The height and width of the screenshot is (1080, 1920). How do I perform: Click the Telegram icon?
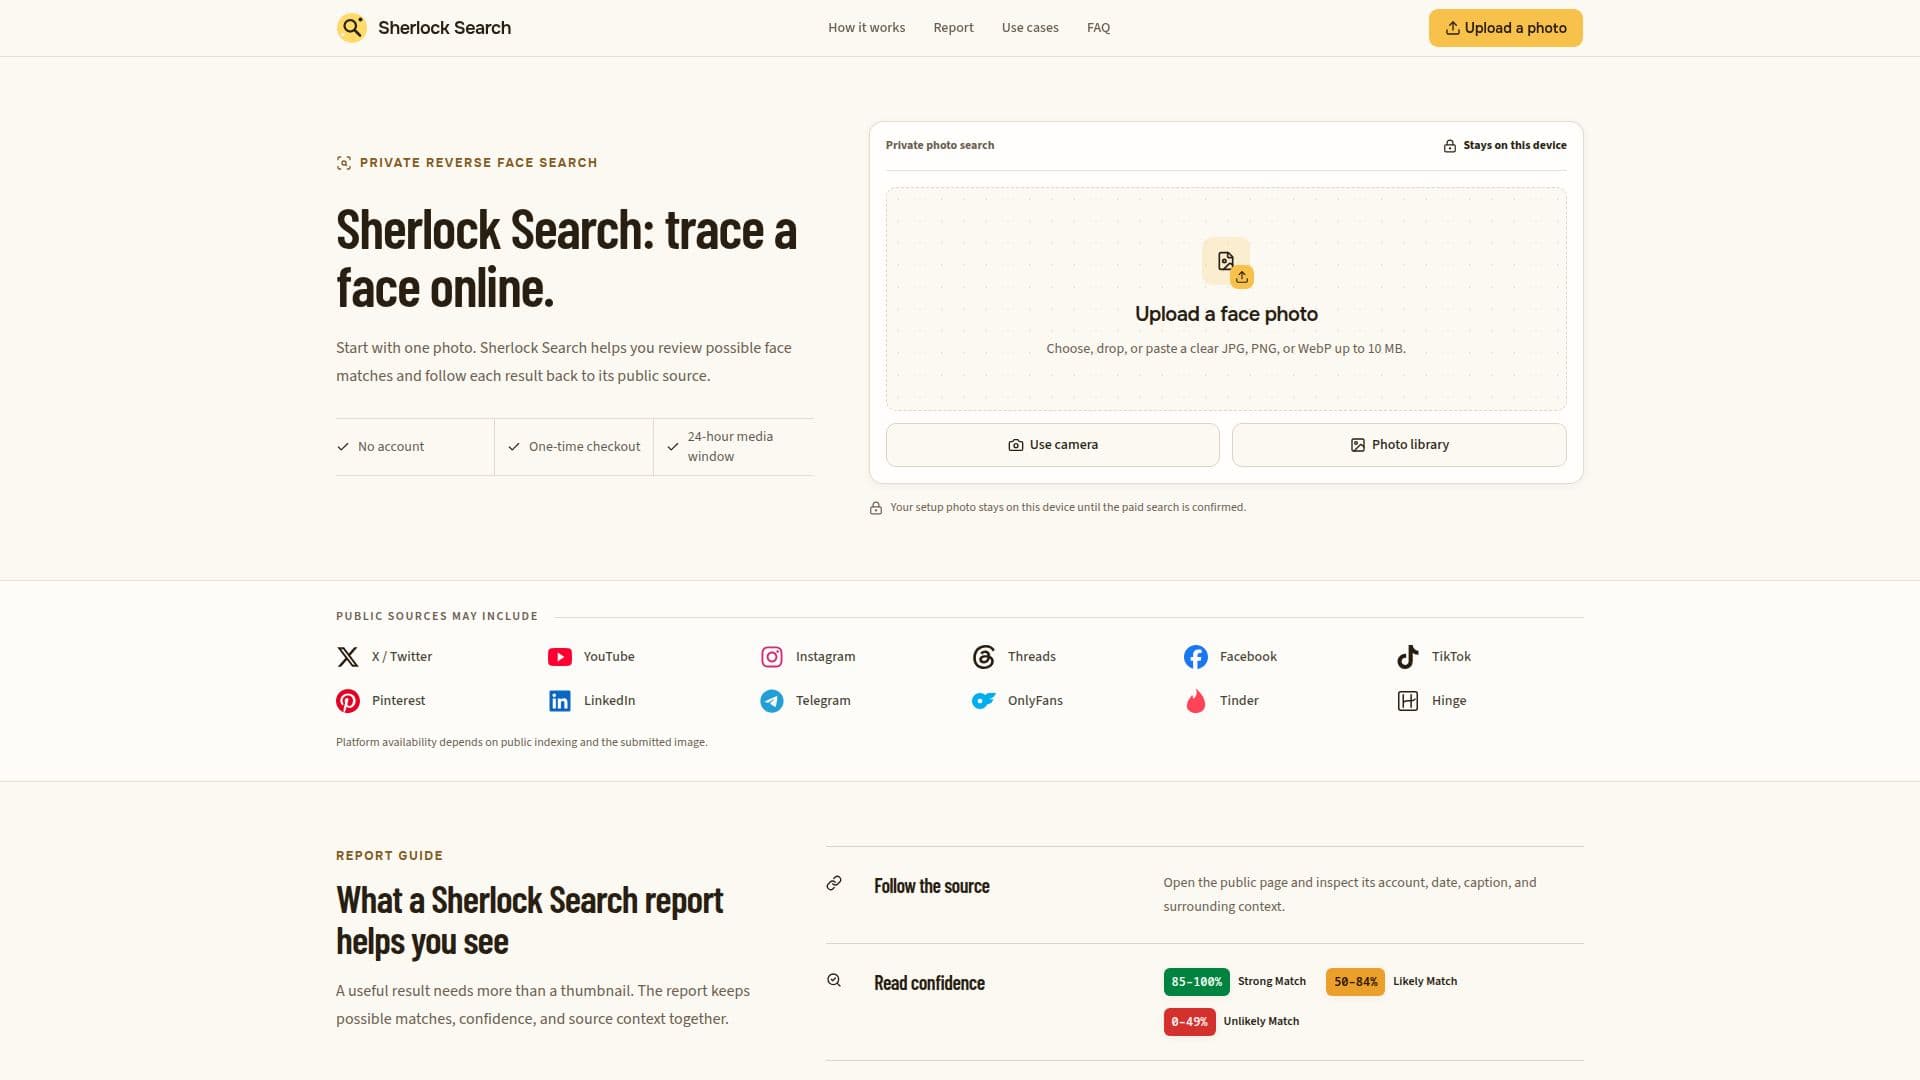[772, 701]
